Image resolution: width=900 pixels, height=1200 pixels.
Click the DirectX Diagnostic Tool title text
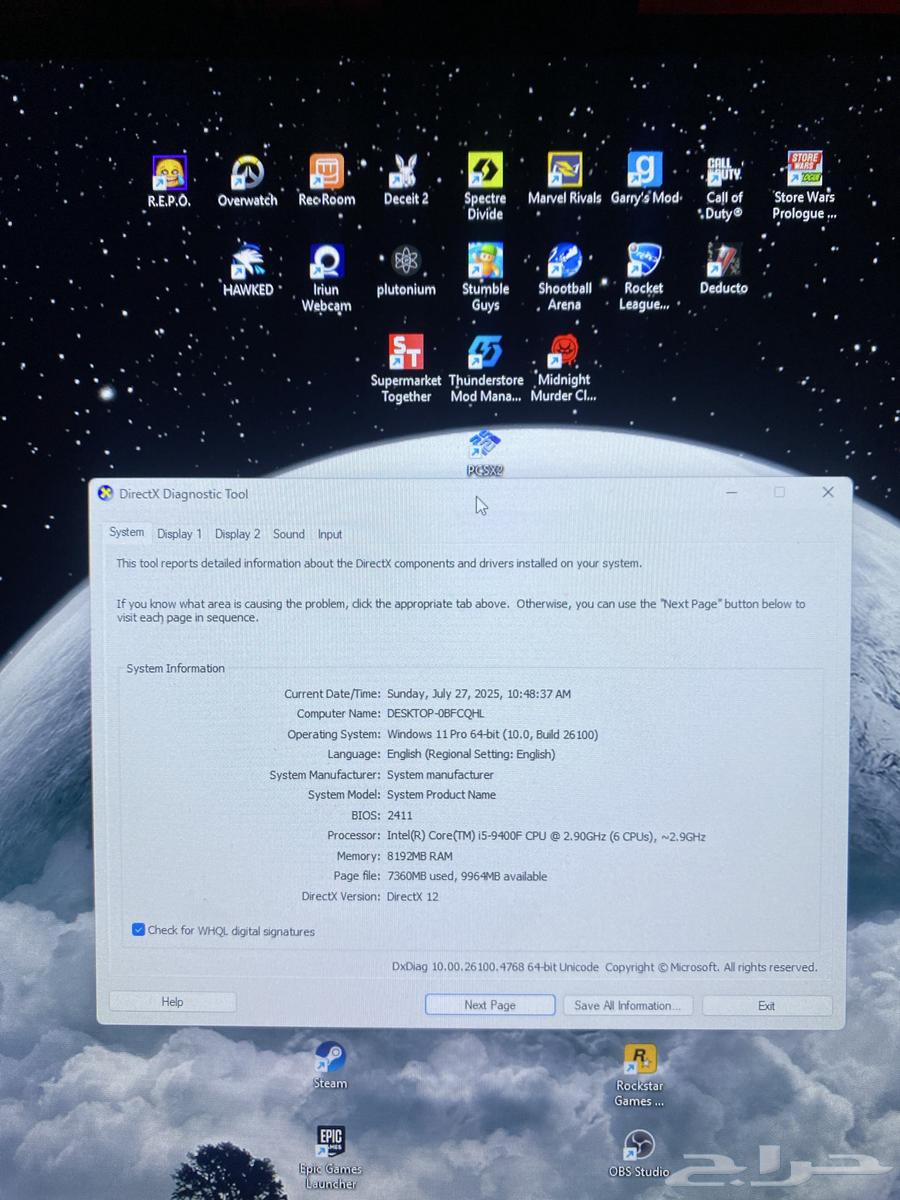point(184,493)
